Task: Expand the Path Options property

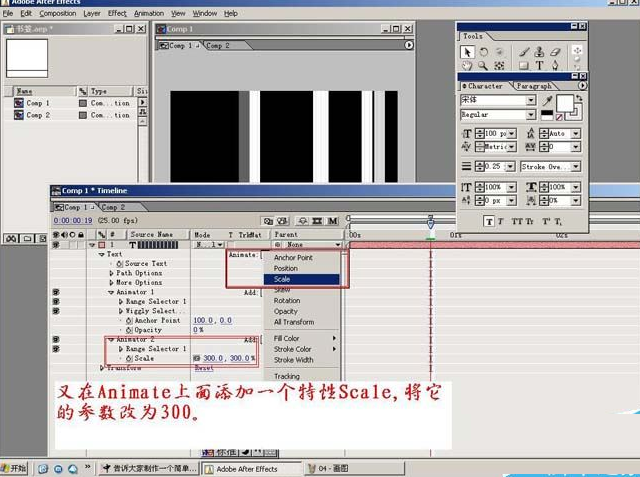Action: (x=111, y=273)
